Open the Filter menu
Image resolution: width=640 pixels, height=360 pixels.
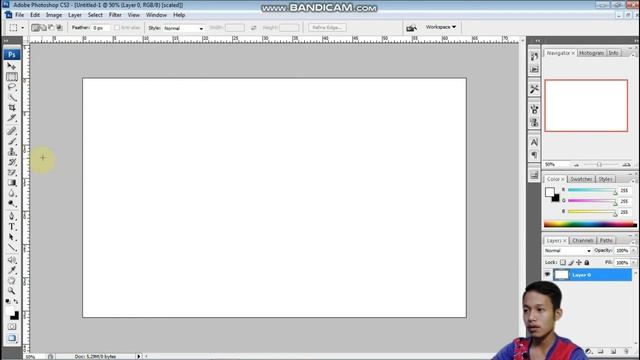click(115, 15)
